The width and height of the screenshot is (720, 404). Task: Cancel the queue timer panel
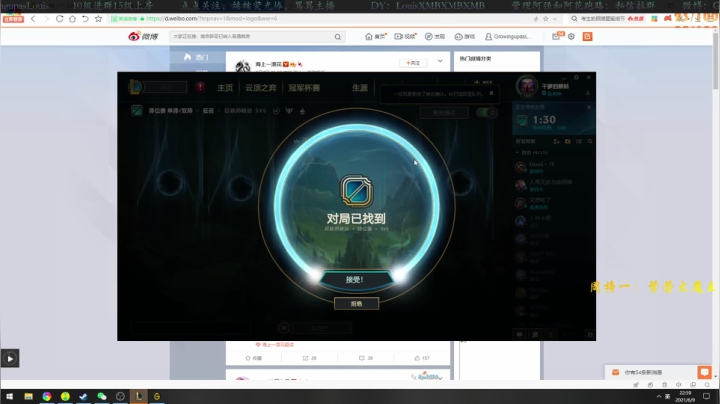[x=589, y=107]
